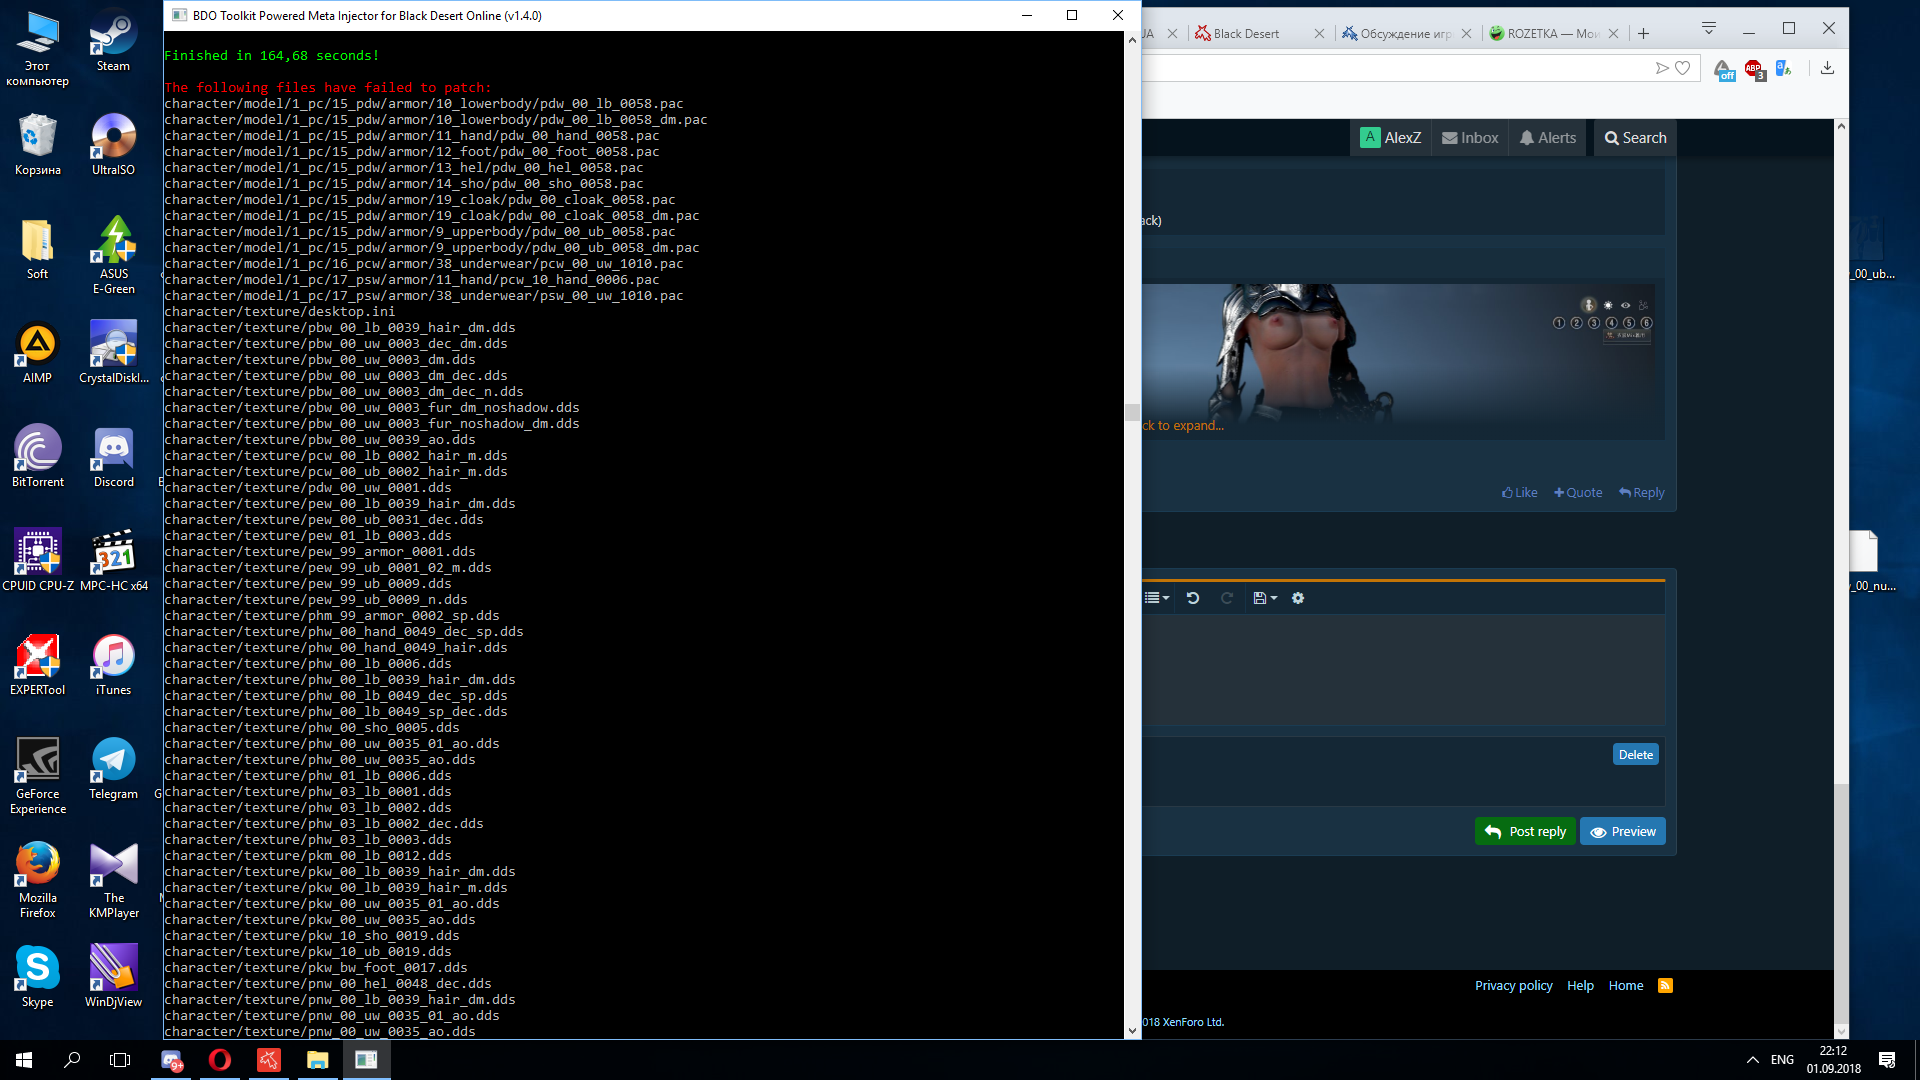The width and height of the screenshot is (1920, 1080).
Task: Open the RSS feed icon in footer
Action: coord(1665,985)
